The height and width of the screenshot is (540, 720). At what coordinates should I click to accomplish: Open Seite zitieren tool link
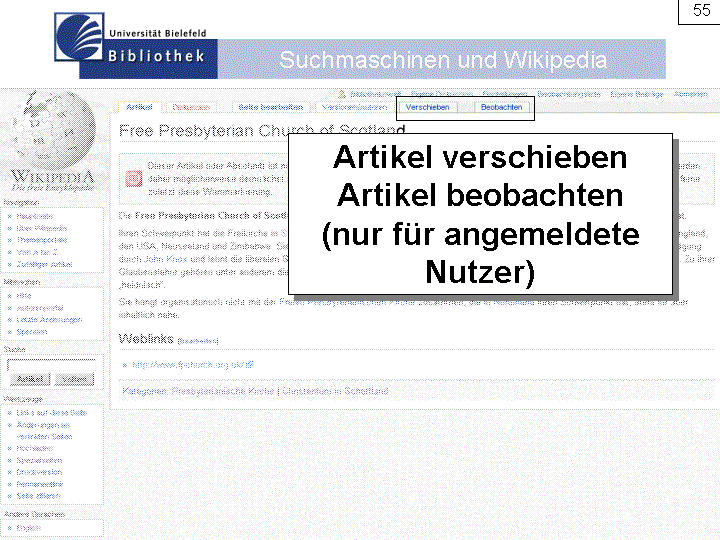[x=38, y=496]
